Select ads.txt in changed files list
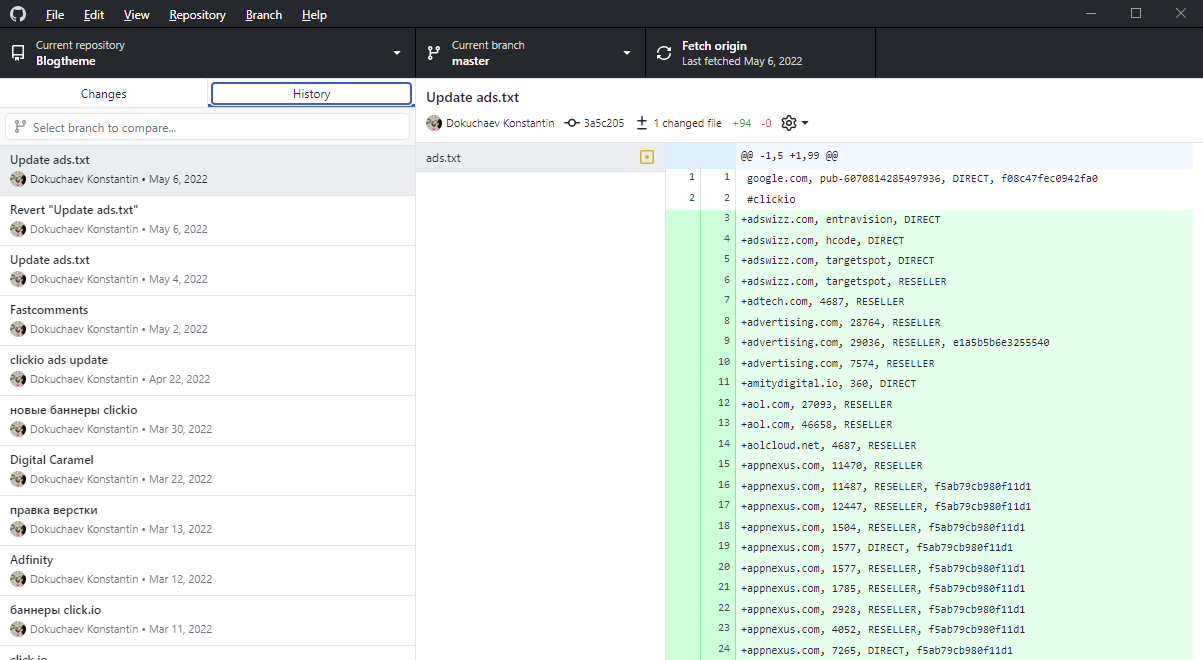 click(540, 157)
